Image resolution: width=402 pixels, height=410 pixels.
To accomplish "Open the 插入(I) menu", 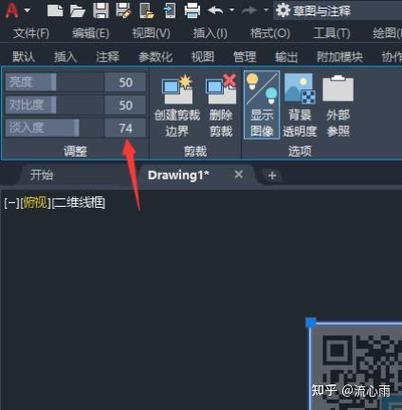I will tap(210, 33).
